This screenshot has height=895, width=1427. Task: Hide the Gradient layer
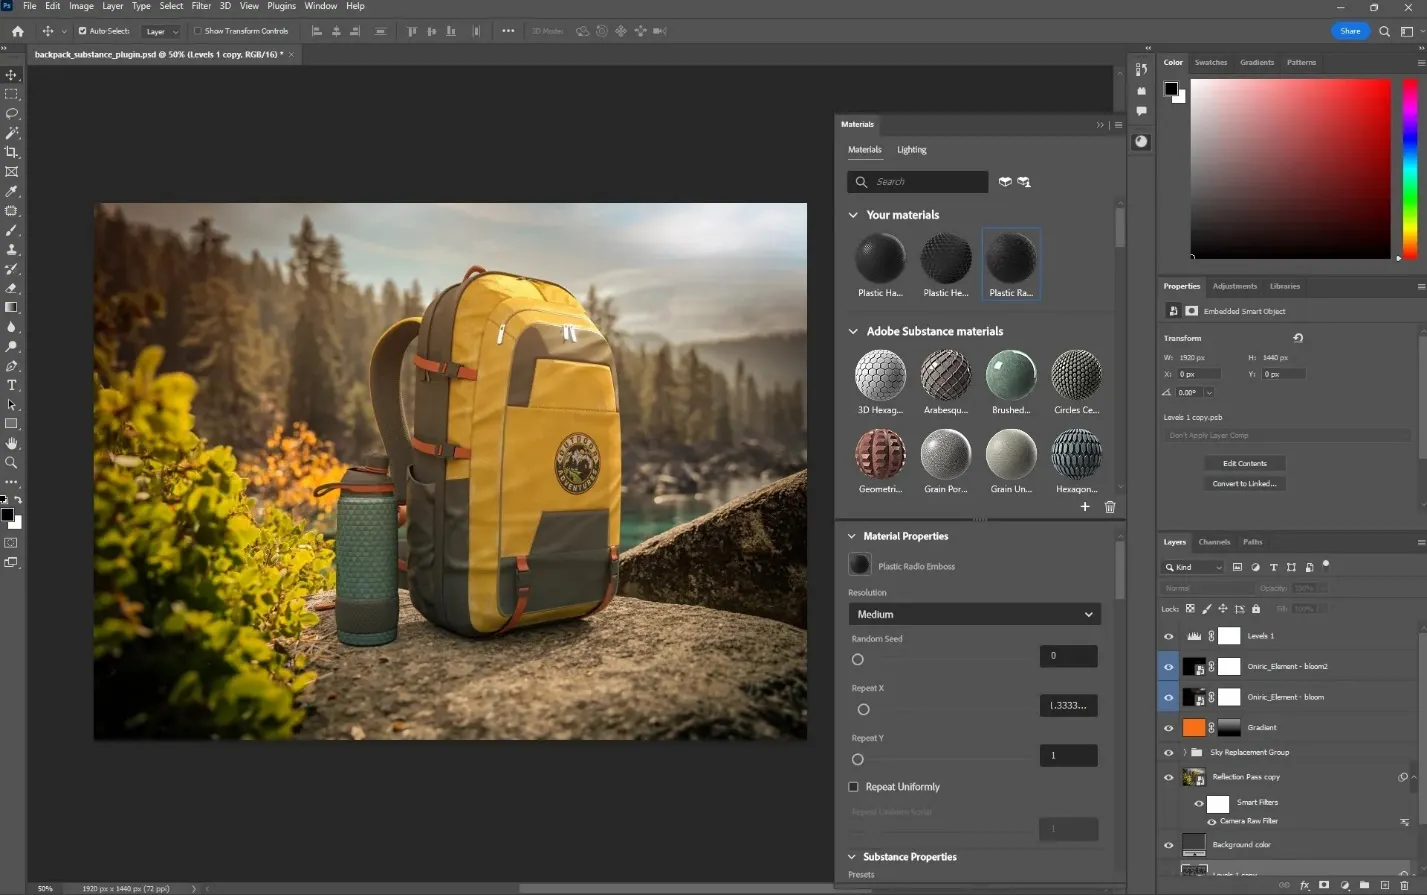[1168, 727]
